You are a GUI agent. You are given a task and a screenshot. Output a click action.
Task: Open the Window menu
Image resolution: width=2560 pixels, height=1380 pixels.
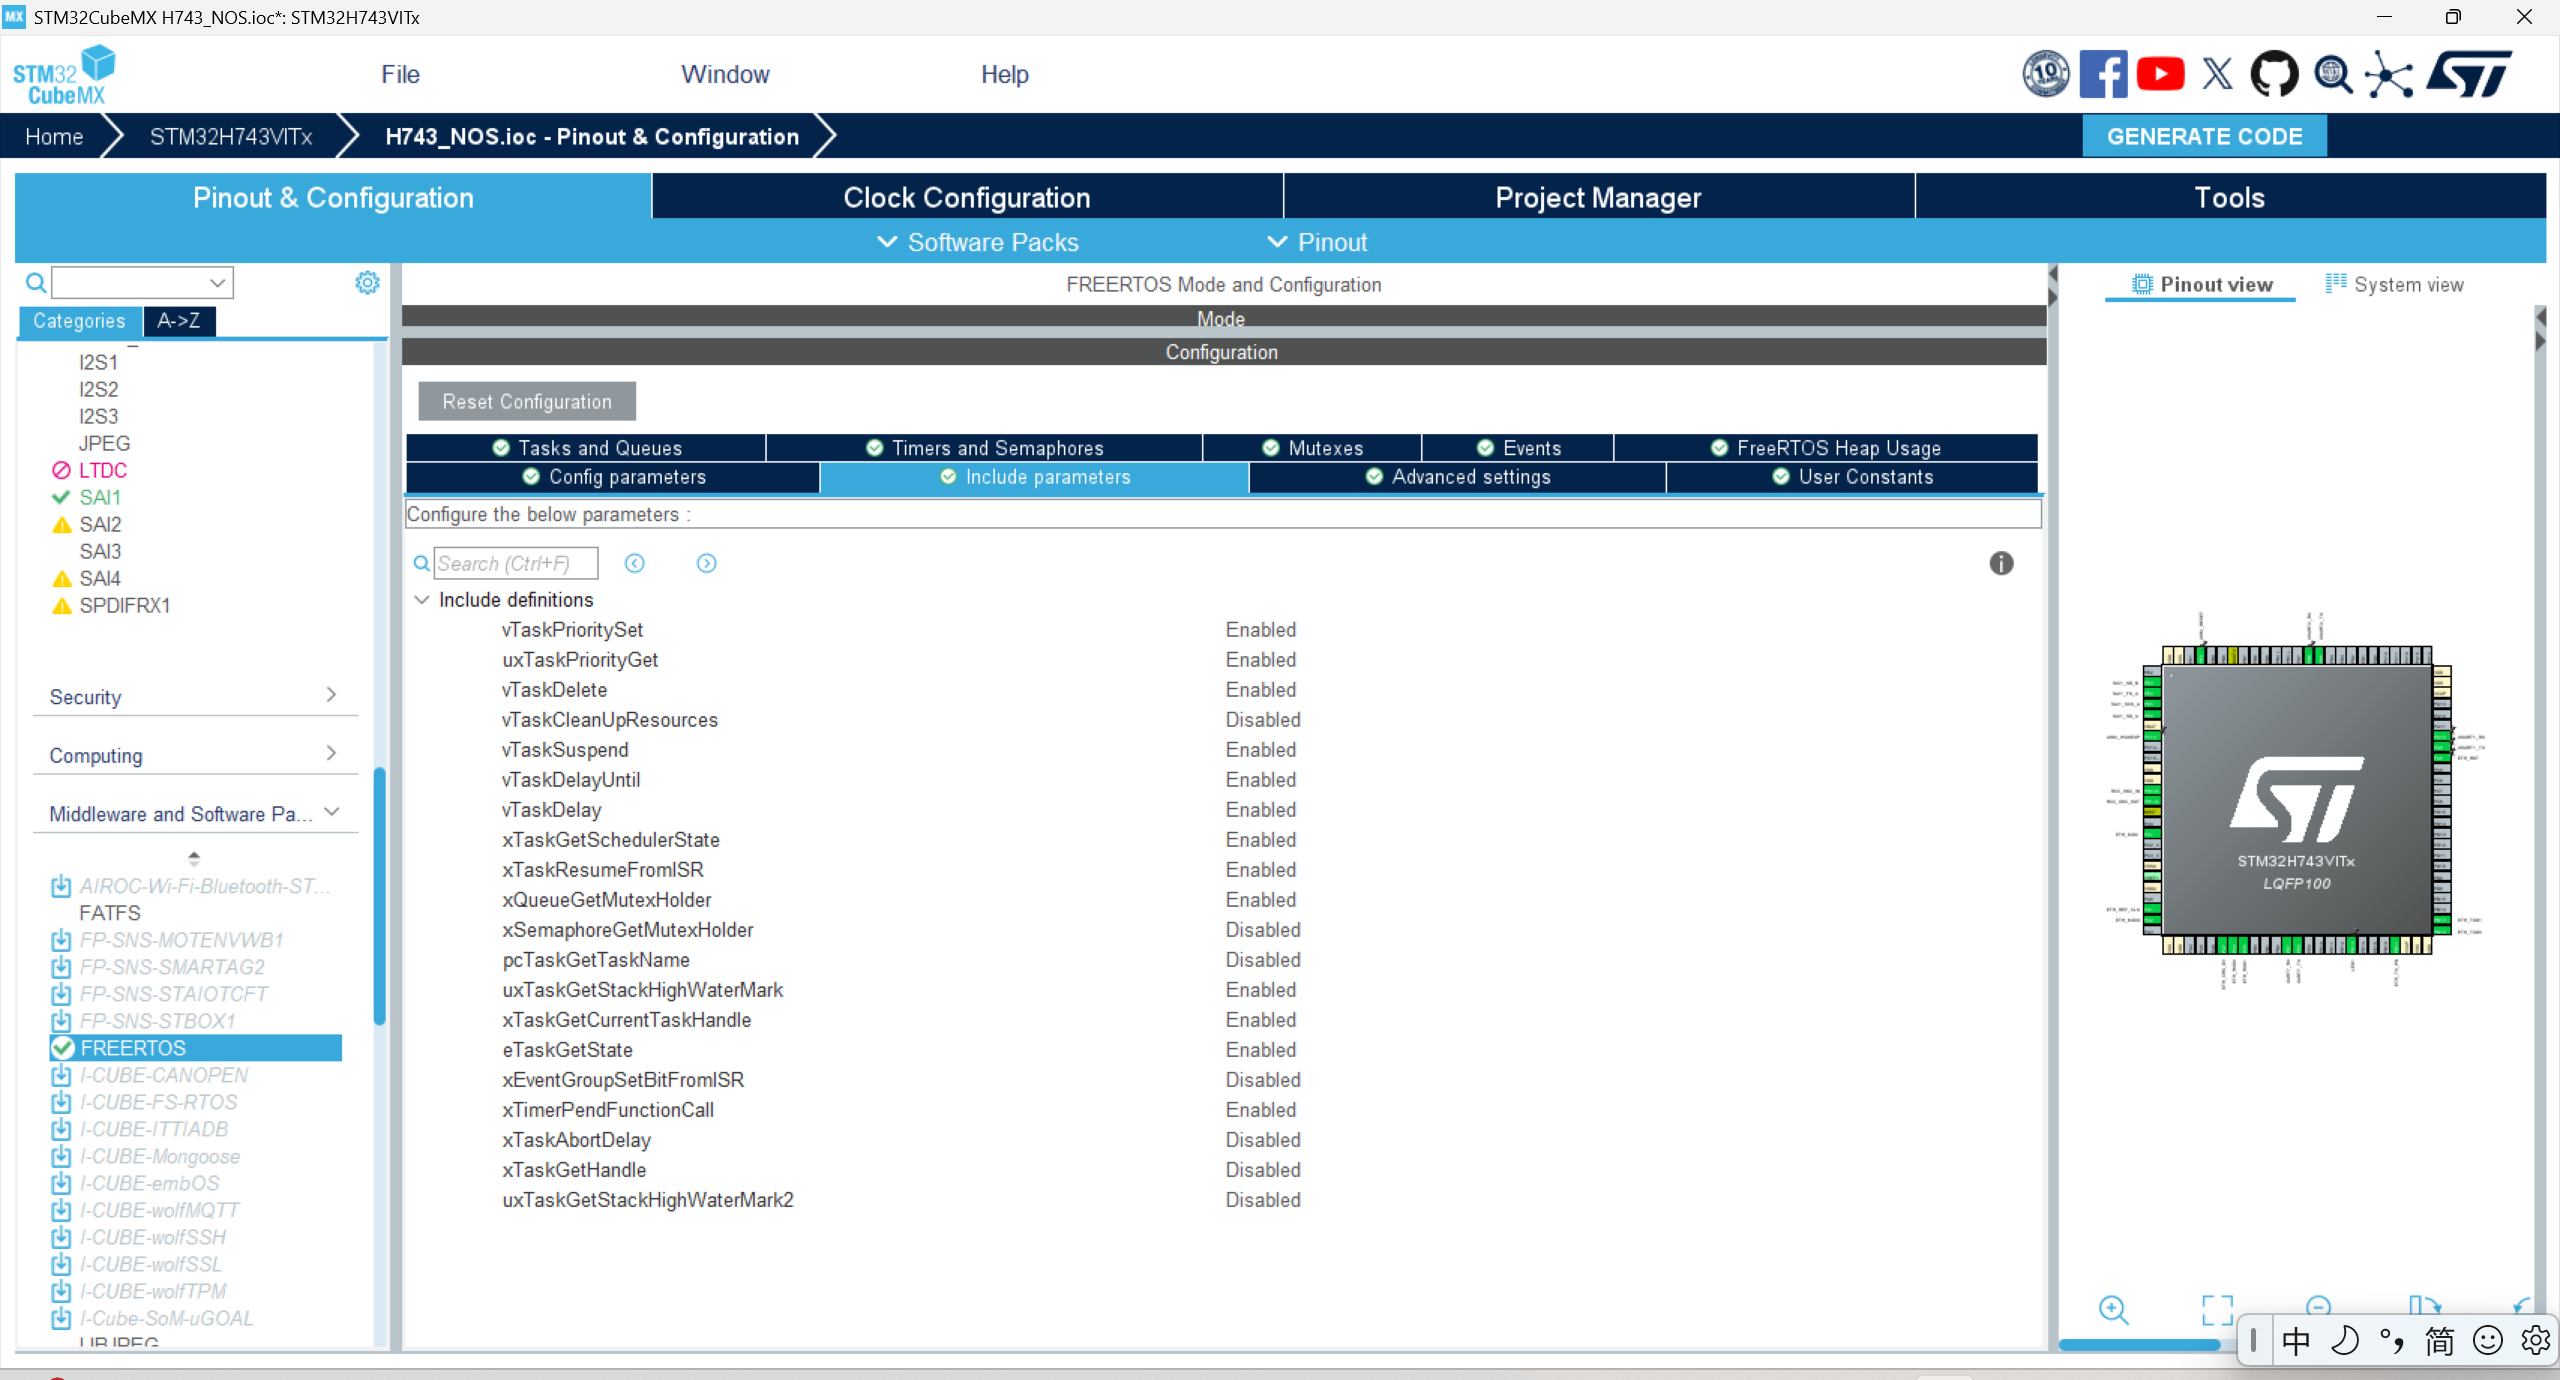(x=725, y=74)
